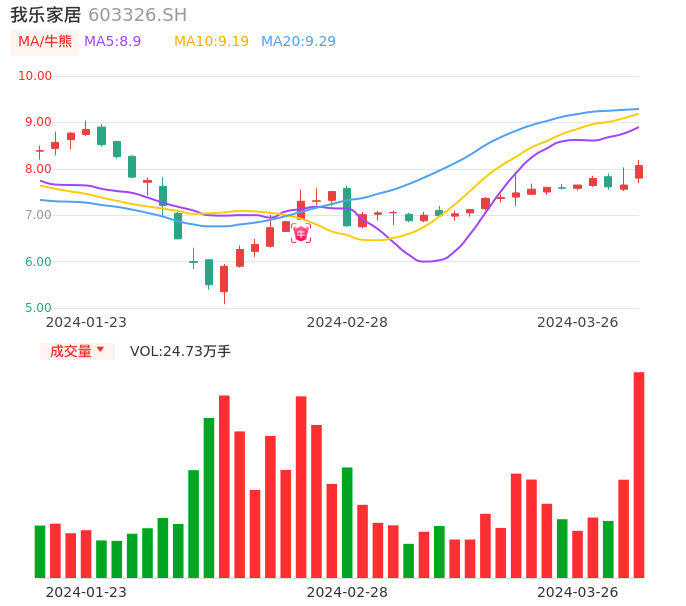Click the MA5:8.9 legend label
The width and height of the screenshot is (686, 606).
[x=112, y=42]
